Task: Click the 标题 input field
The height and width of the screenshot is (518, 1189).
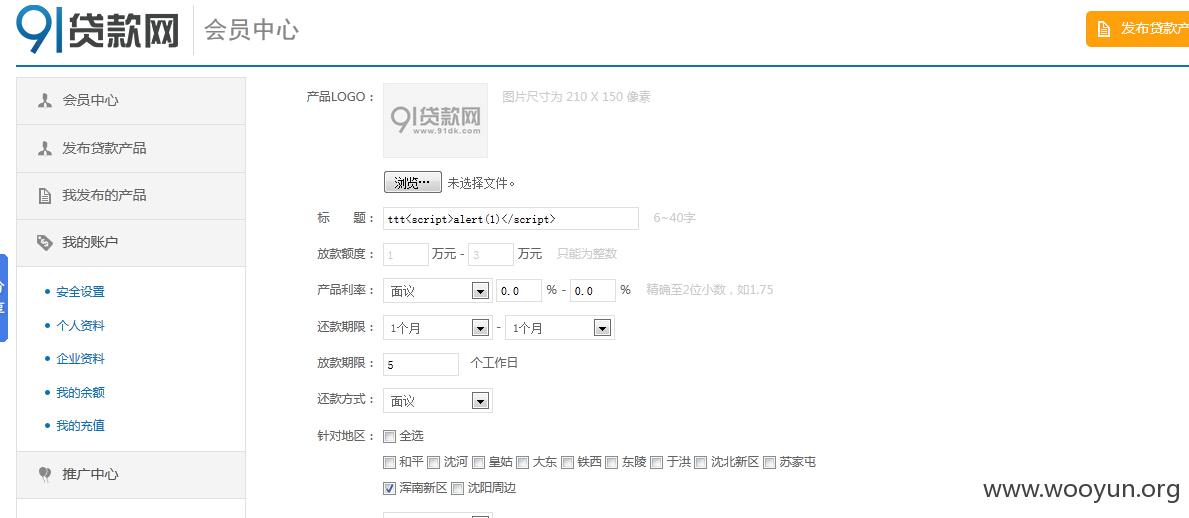Action: [x=511, y=218]
